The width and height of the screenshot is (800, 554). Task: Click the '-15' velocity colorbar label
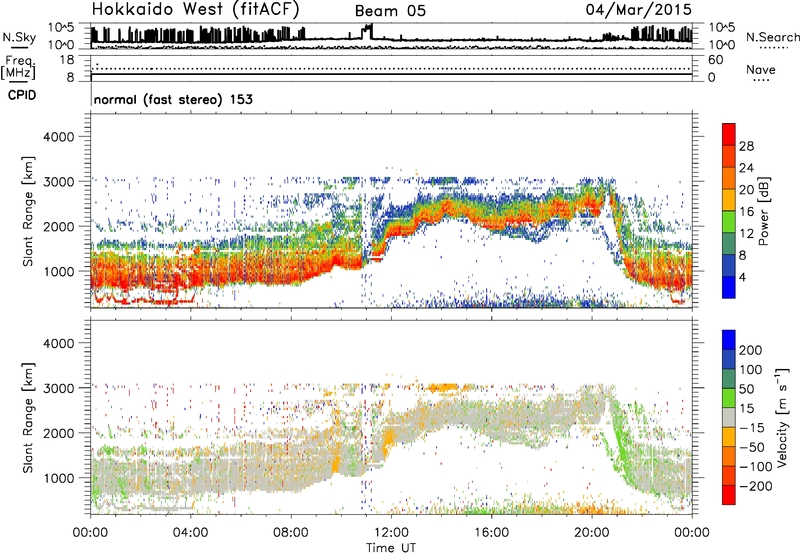click(x=752, y=428)
